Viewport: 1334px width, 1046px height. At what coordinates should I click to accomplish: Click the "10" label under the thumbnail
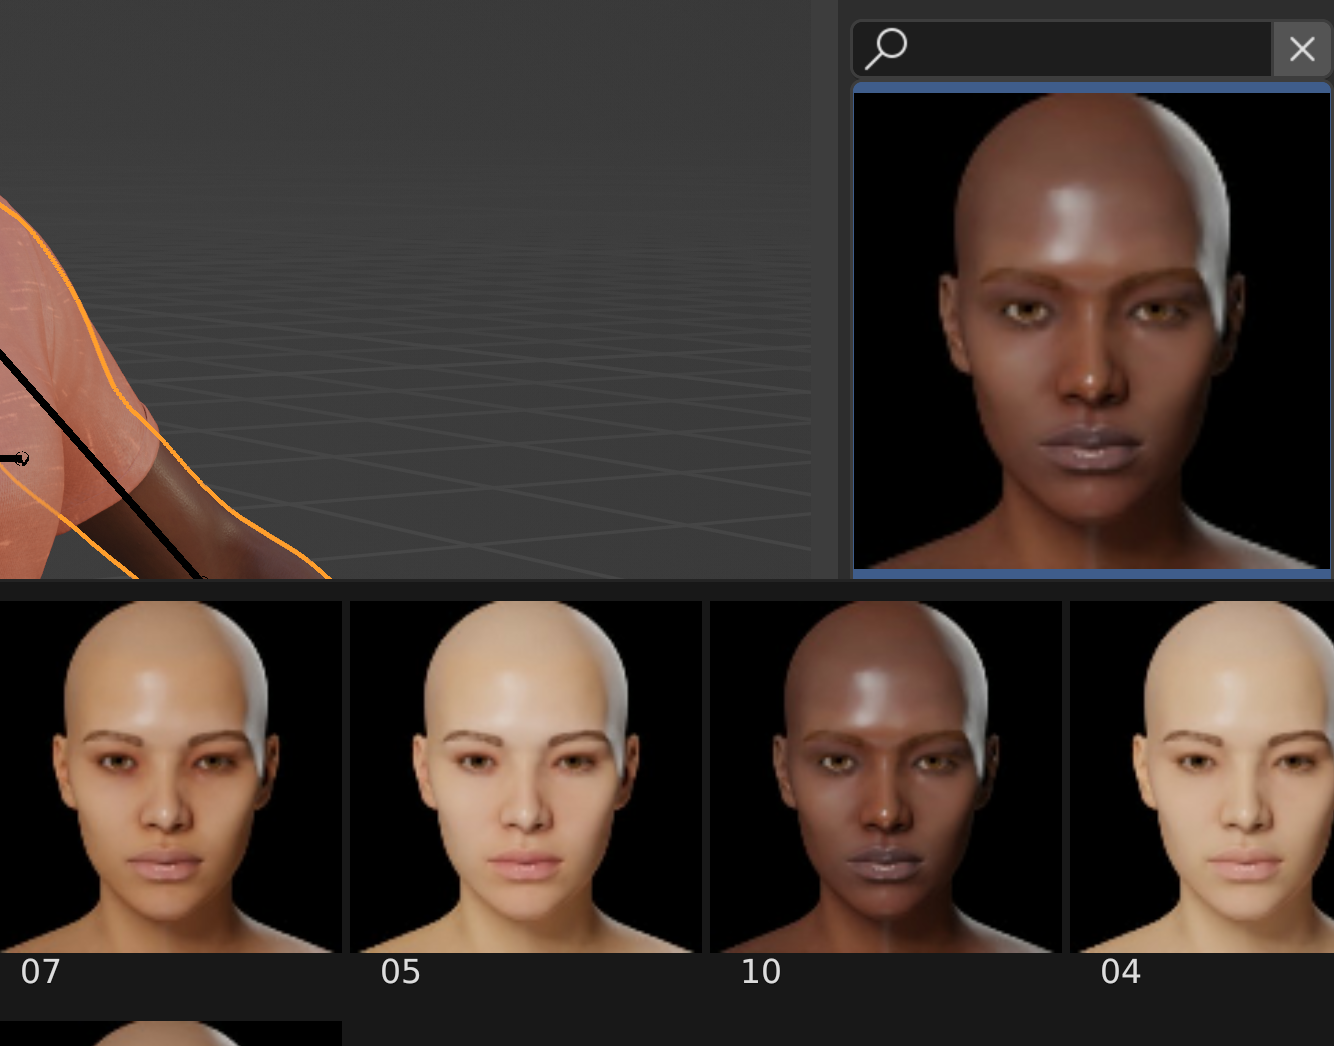761,972
